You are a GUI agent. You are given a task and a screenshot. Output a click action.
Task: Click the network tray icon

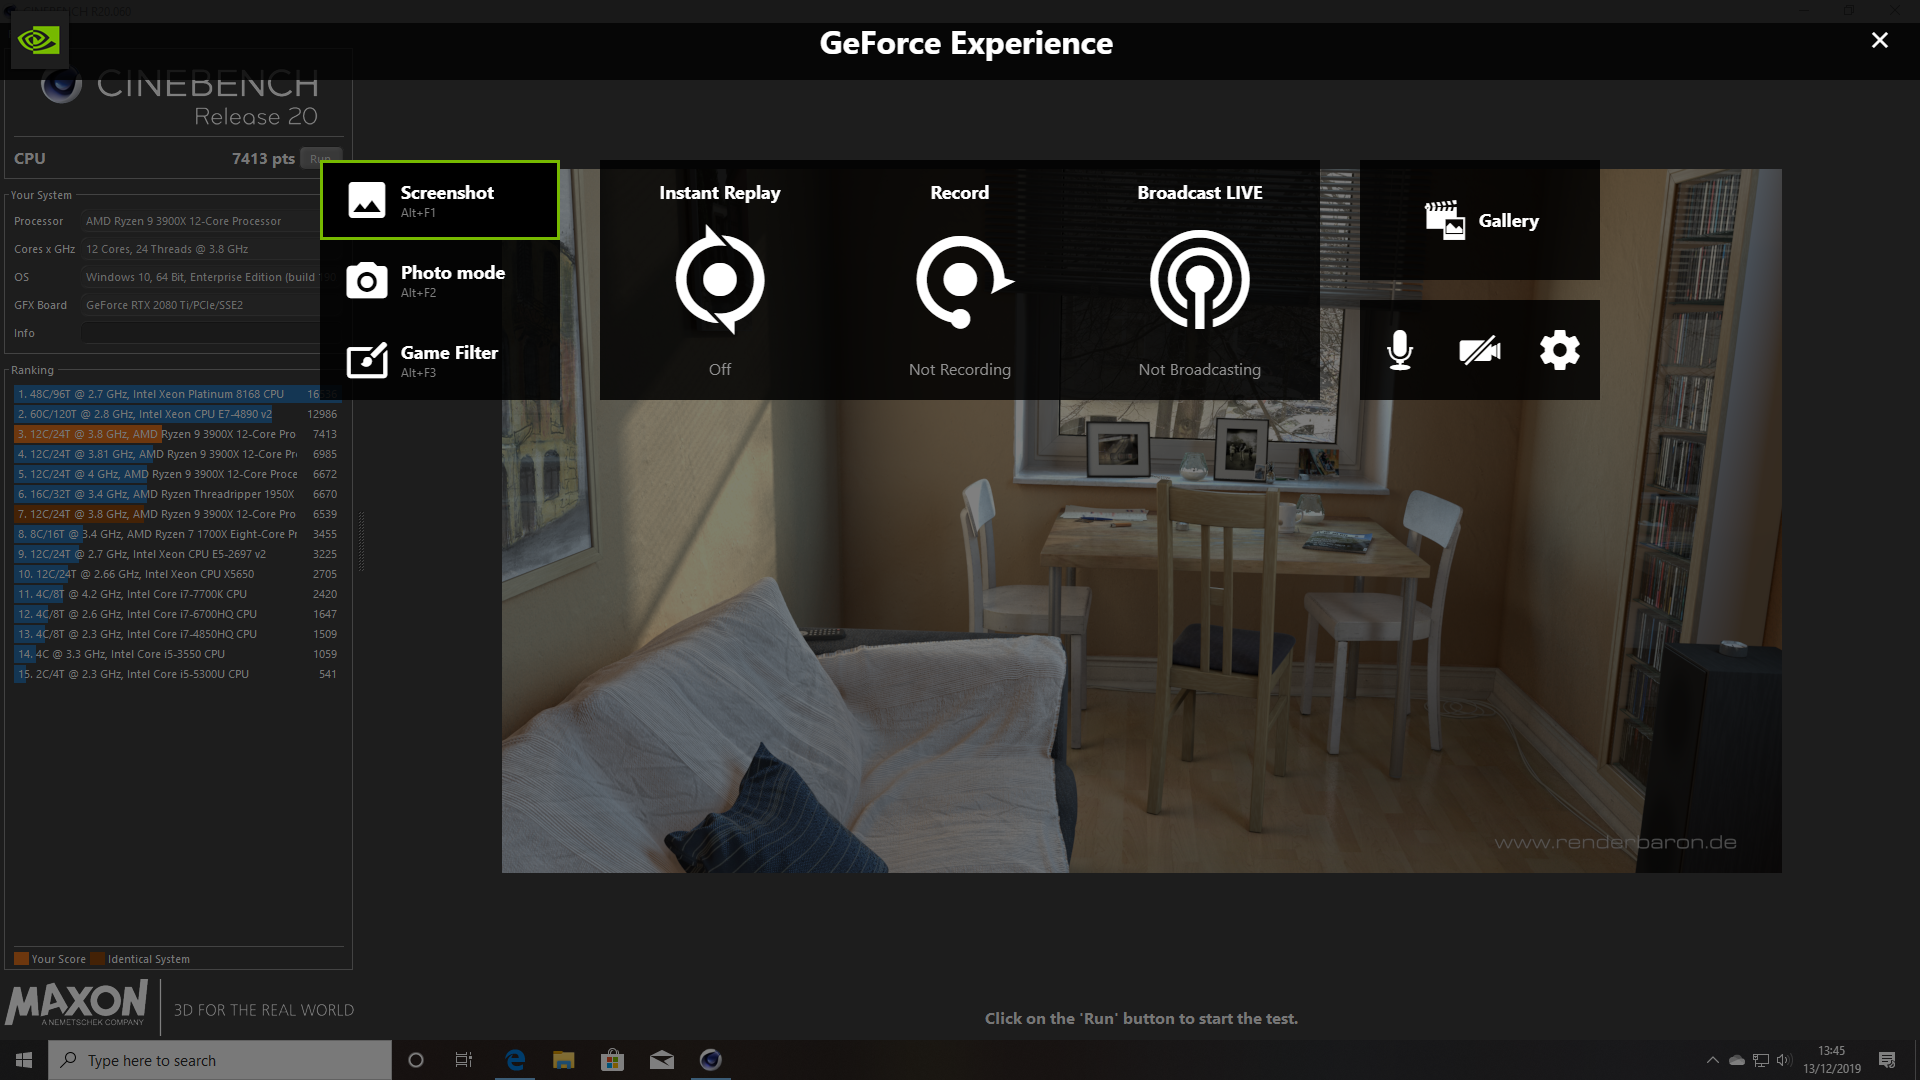point(1761,1060)
